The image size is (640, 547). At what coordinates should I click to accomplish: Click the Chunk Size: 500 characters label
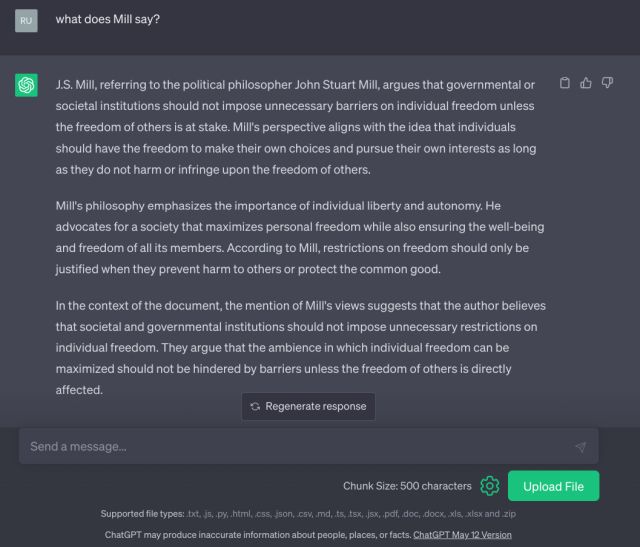tap(407, 486)
